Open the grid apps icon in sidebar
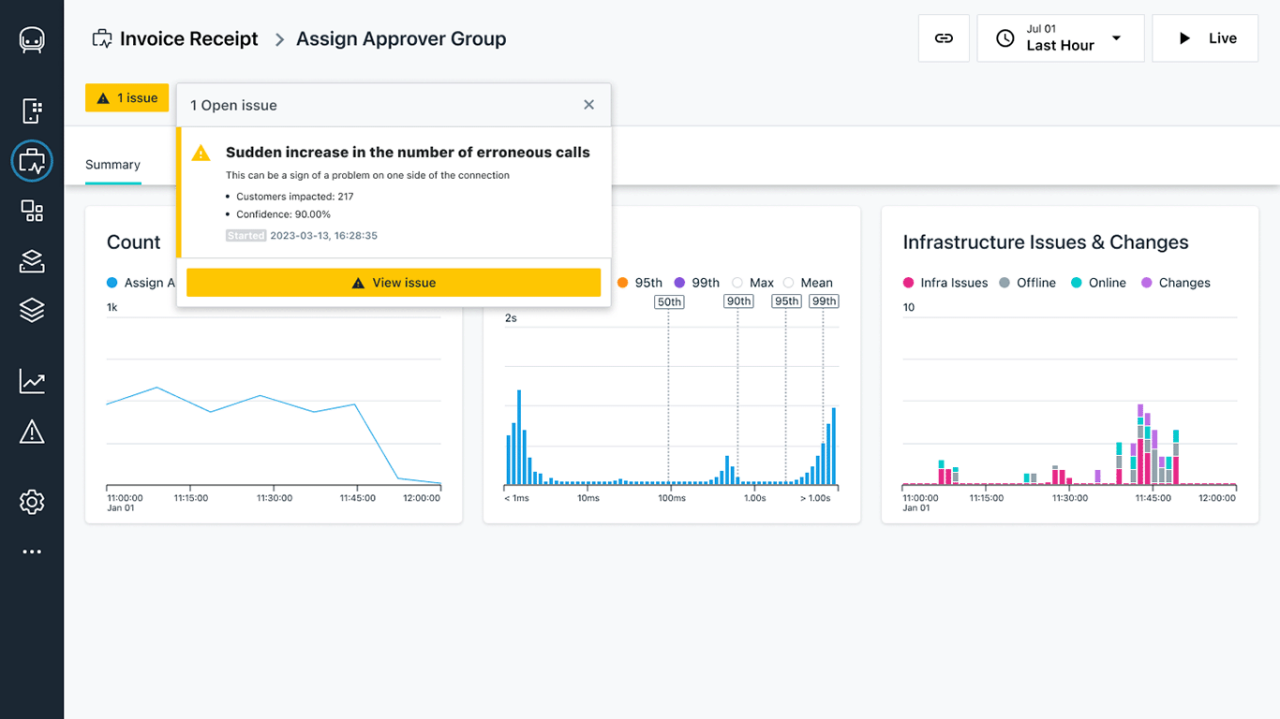The height and width of the screenshot is (719, 1280). [x=32, y=211]
